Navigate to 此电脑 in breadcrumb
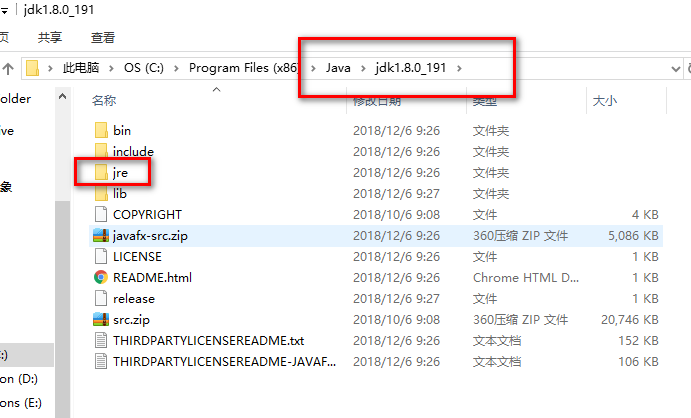691x418 pixels. (81, 68)
